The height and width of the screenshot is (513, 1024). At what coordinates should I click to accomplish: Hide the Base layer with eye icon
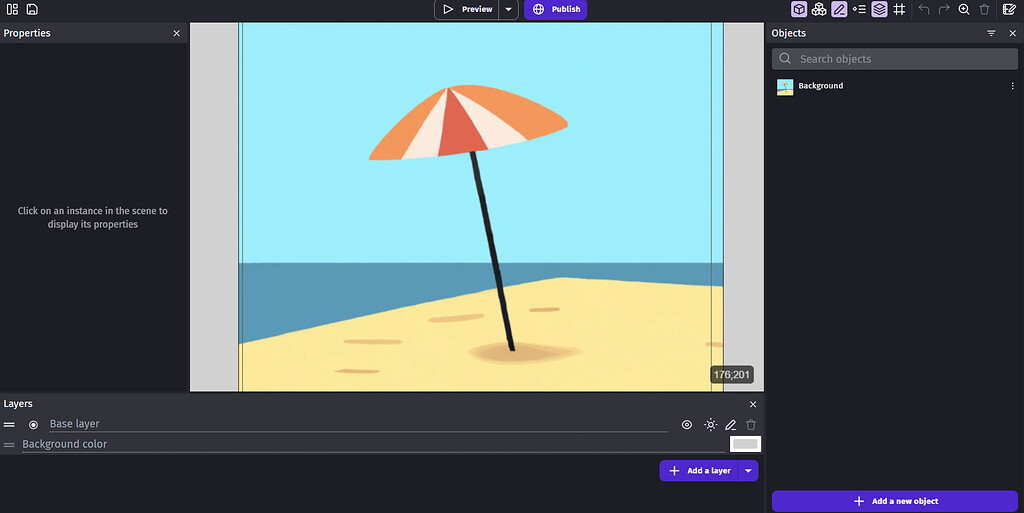(687, 425)
